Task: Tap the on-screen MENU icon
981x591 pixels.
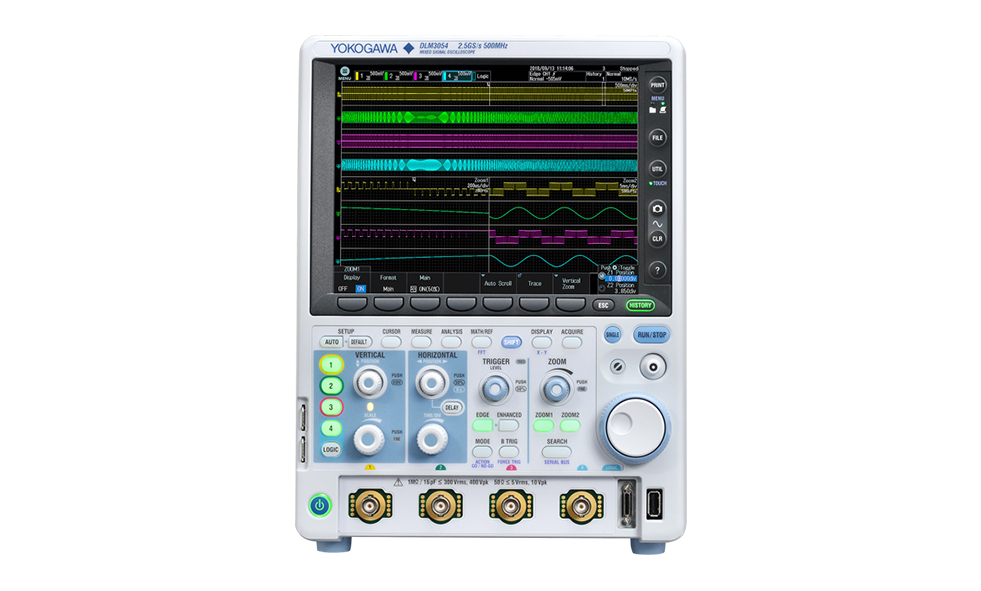Action: [345, 73]
